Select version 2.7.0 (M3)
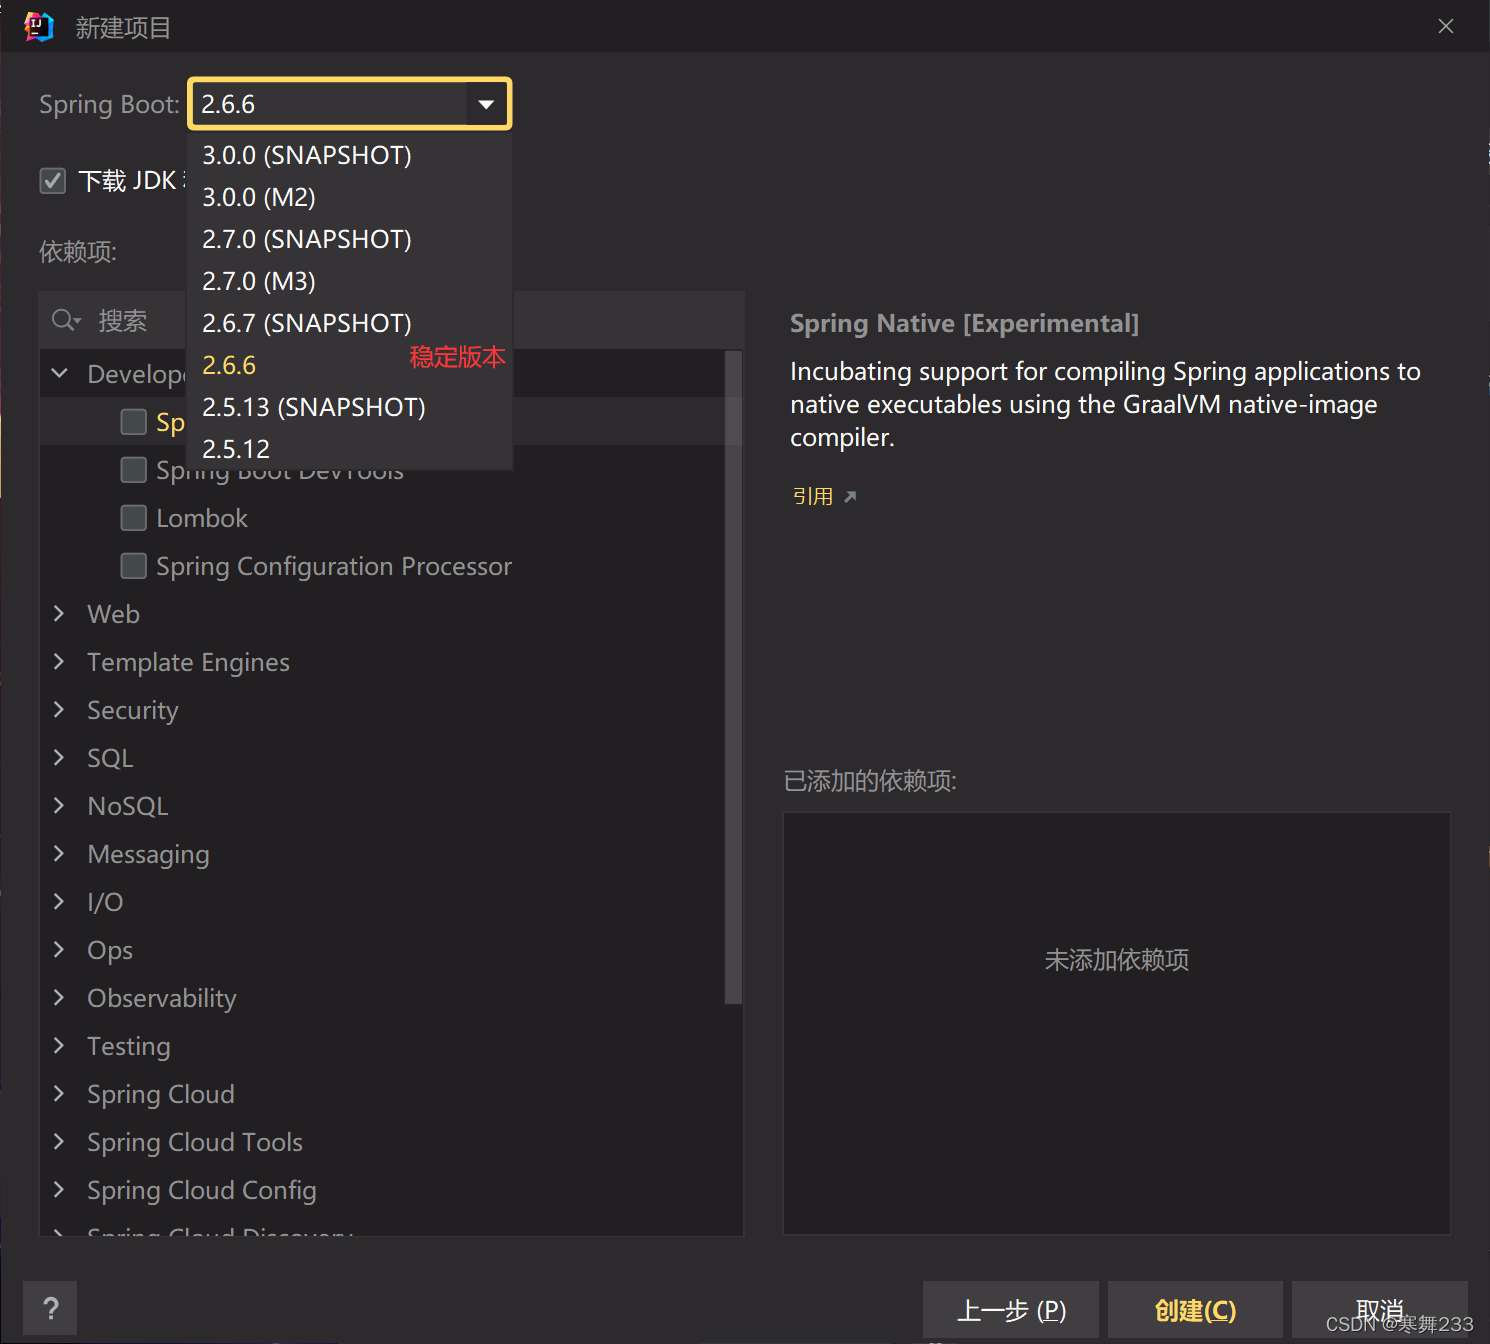 (350, 281)
